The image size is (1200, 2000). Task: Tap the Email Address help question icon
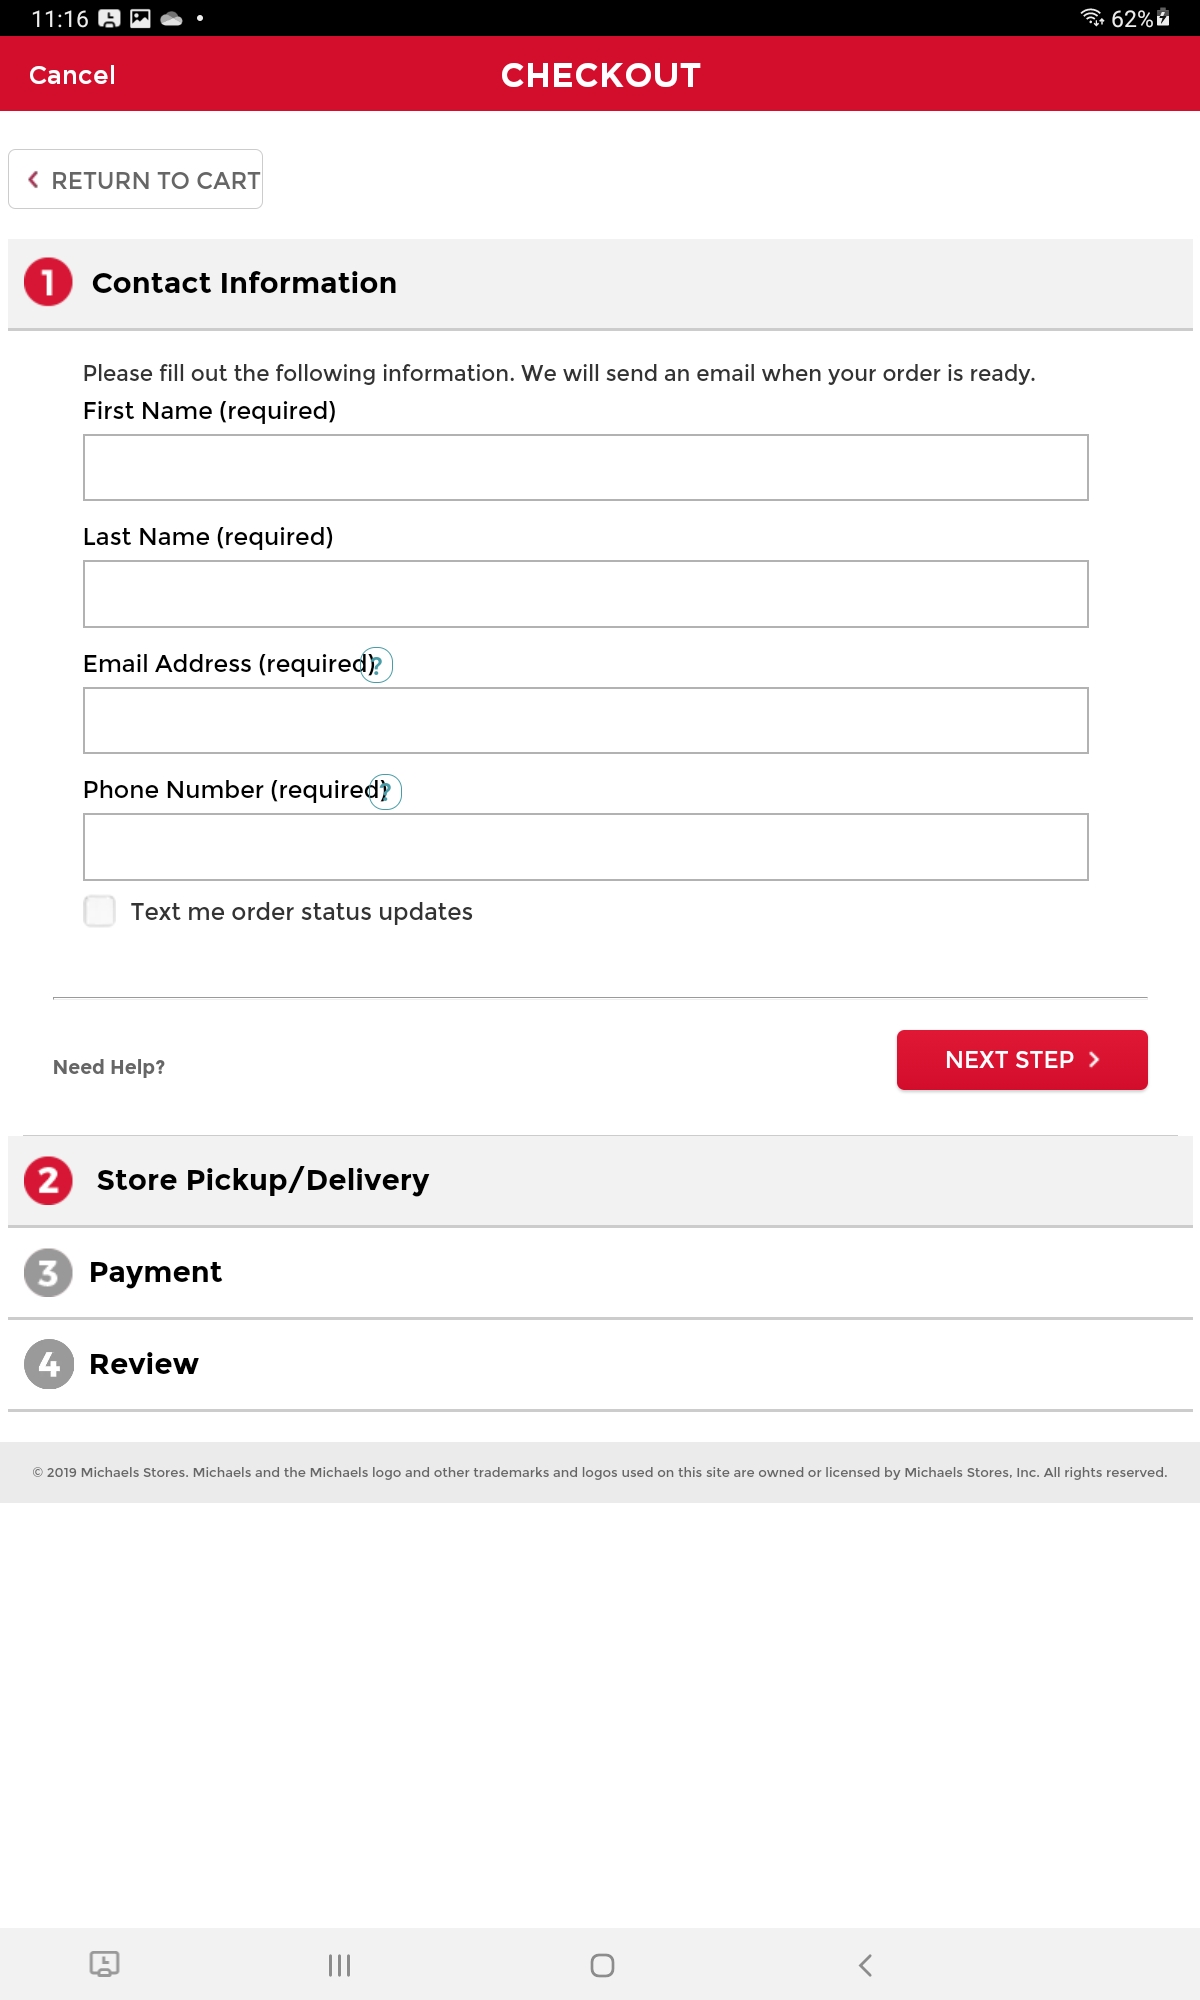coord(377,665)
